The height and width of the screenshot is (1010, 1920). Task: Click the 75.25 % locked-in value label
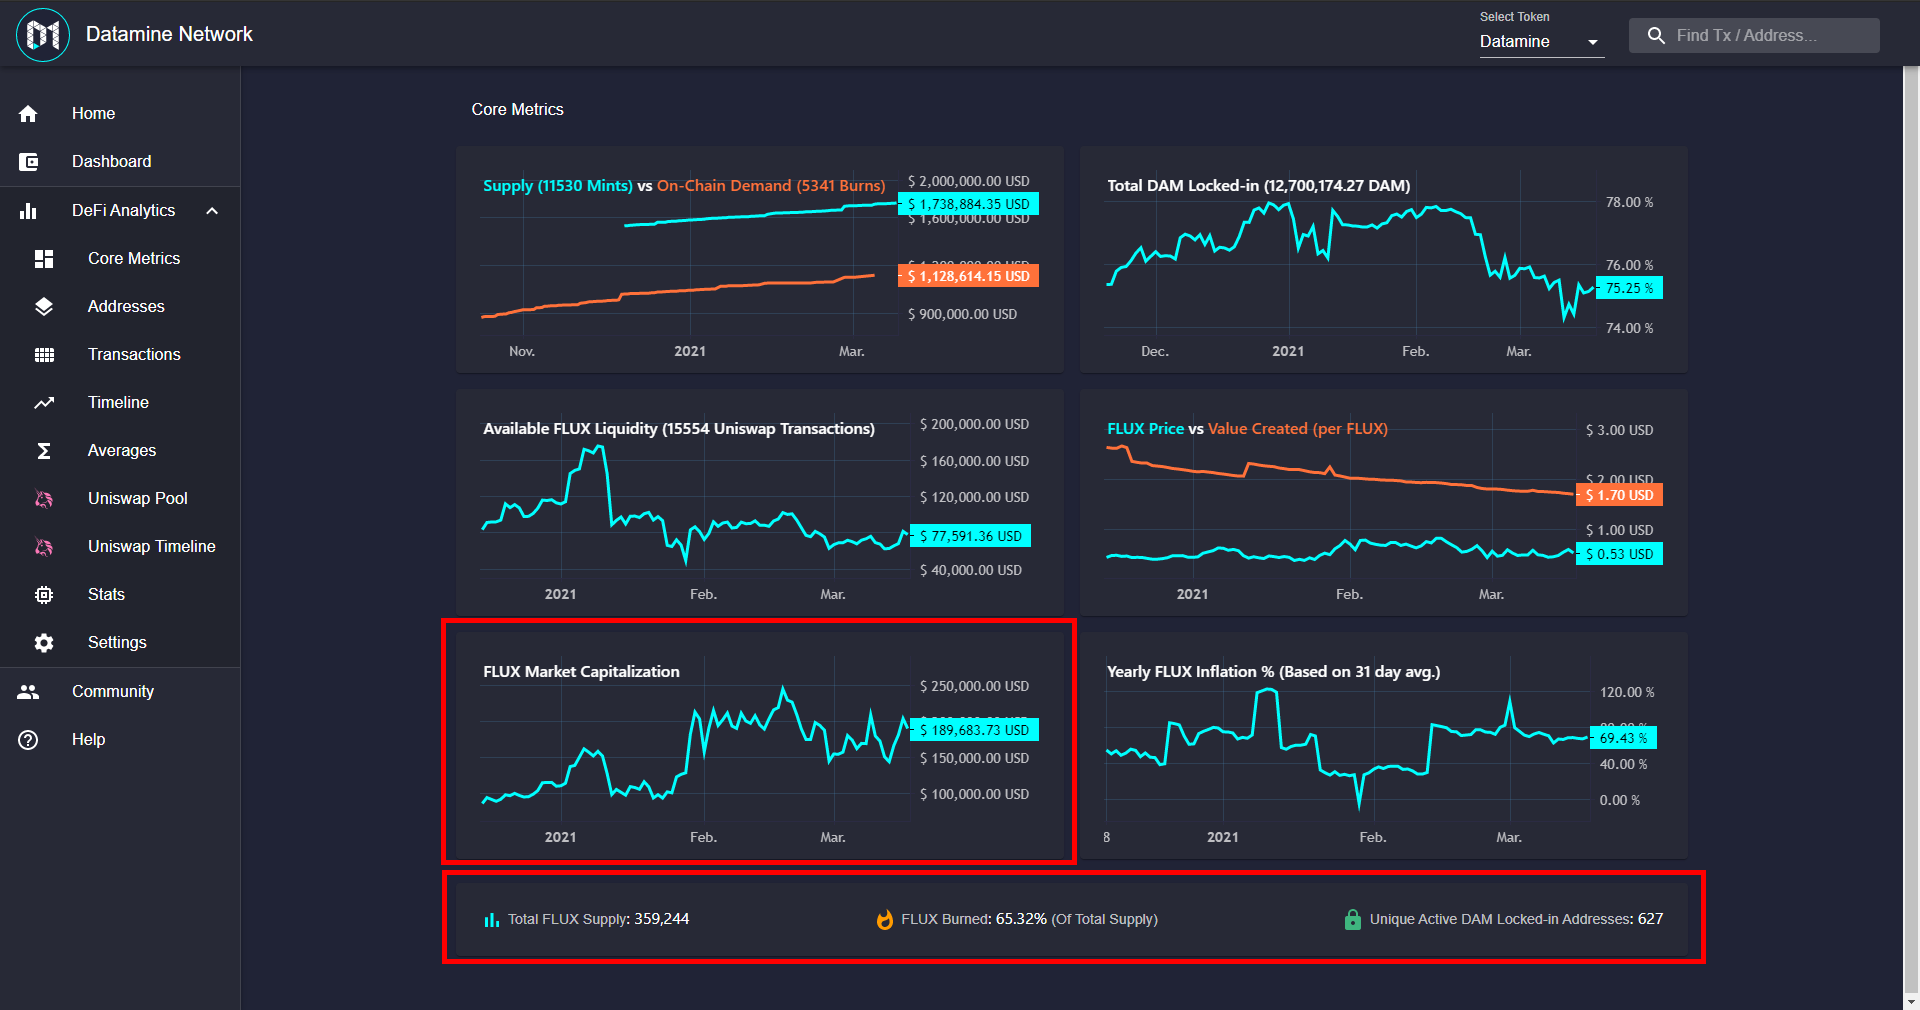pyautogui.click(x=1629, y=289)
